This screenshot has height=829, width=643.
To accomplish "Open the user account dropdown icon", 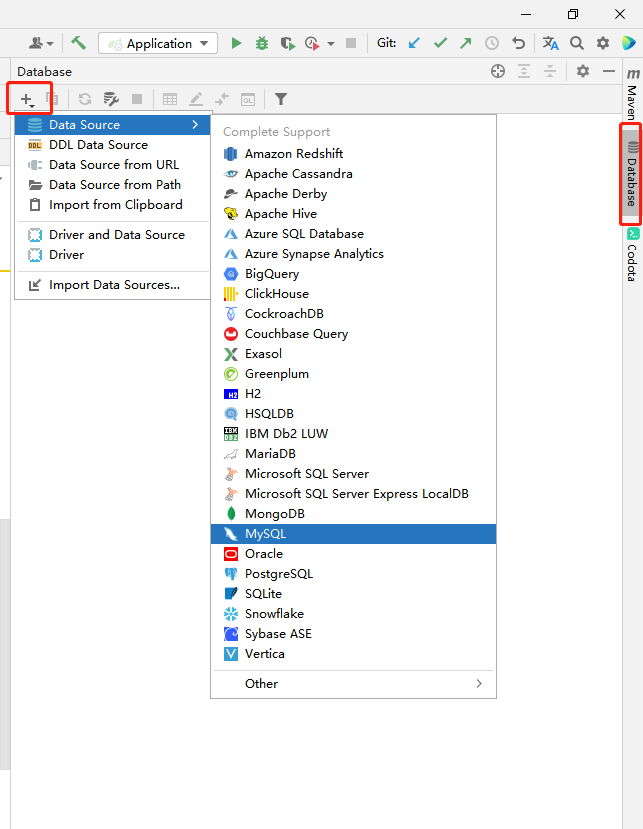I will pyautogui.click(x=41, y=43).
